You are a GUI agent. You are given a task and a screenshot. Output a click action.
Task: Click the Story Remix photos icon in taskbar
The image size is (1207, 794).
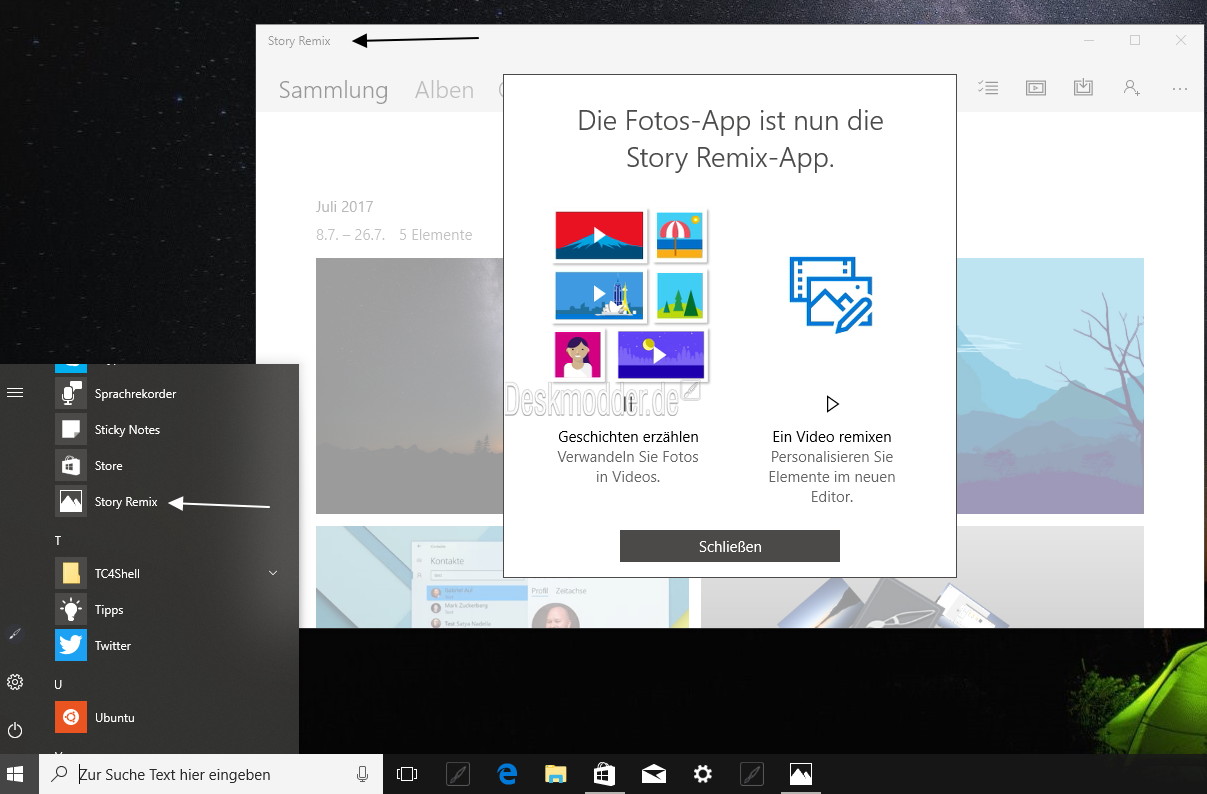click(x=801, y=774)
